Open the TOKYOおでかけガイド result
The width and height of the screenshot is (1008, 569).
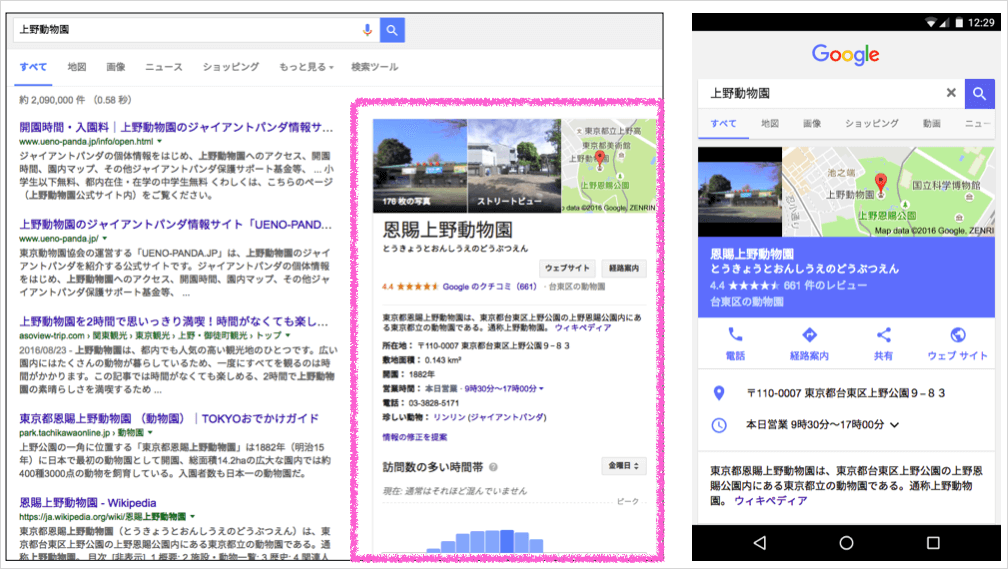tap(169, 419)
